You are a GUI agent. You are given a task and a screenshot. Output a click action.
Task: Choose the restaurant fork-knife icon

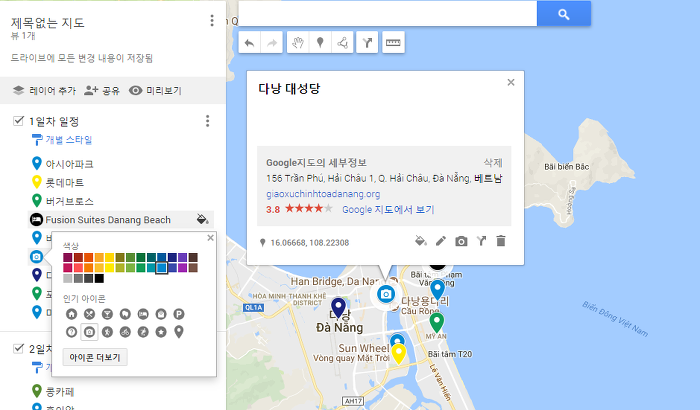pos(89,314)
